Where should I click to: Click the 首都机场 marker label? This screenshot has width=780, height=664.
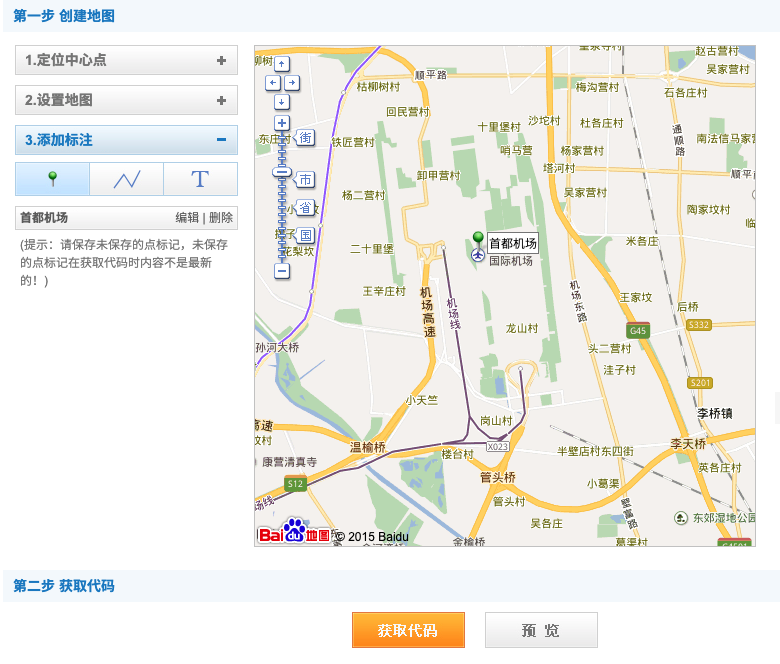click(513, 243)
